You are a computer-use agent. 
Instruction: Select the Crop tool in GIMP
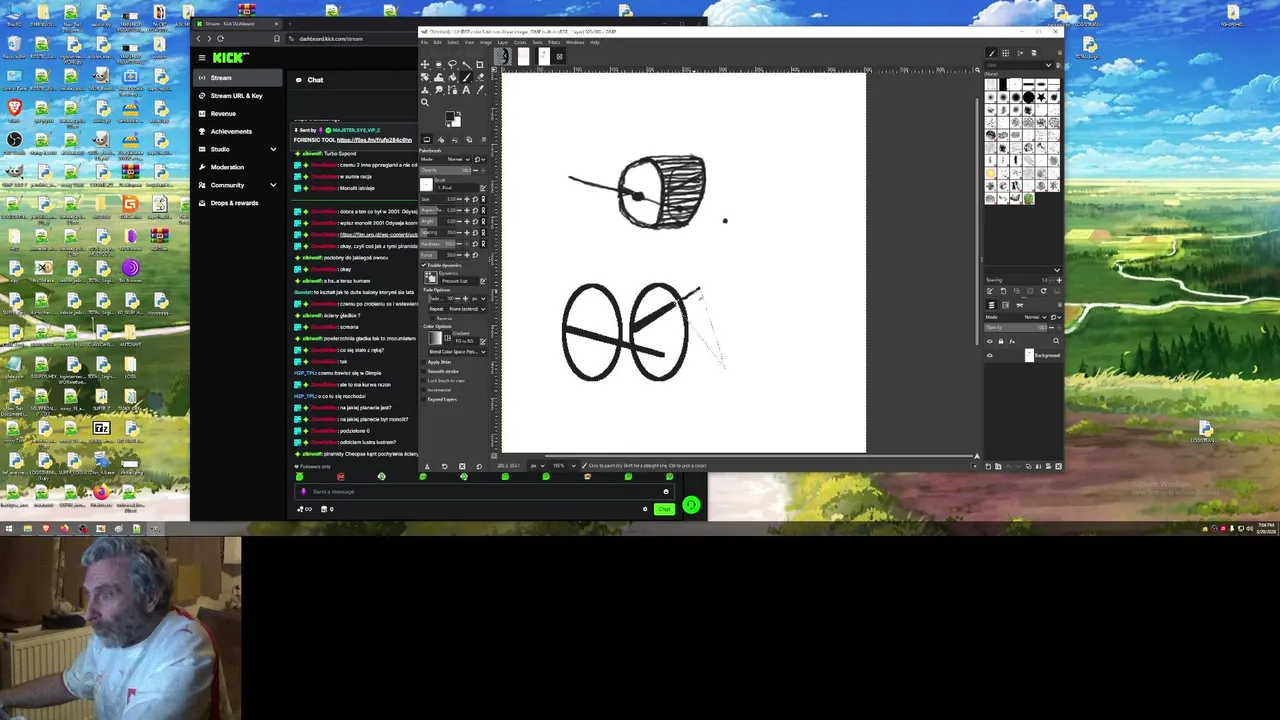tap(479, 64)
